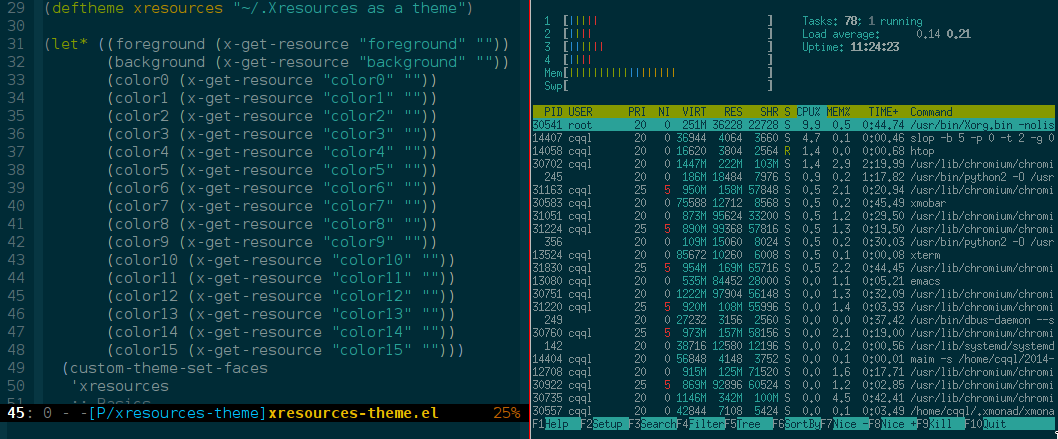
Task: Select the emacs process PID 13080
Action: tap(794, 281)
